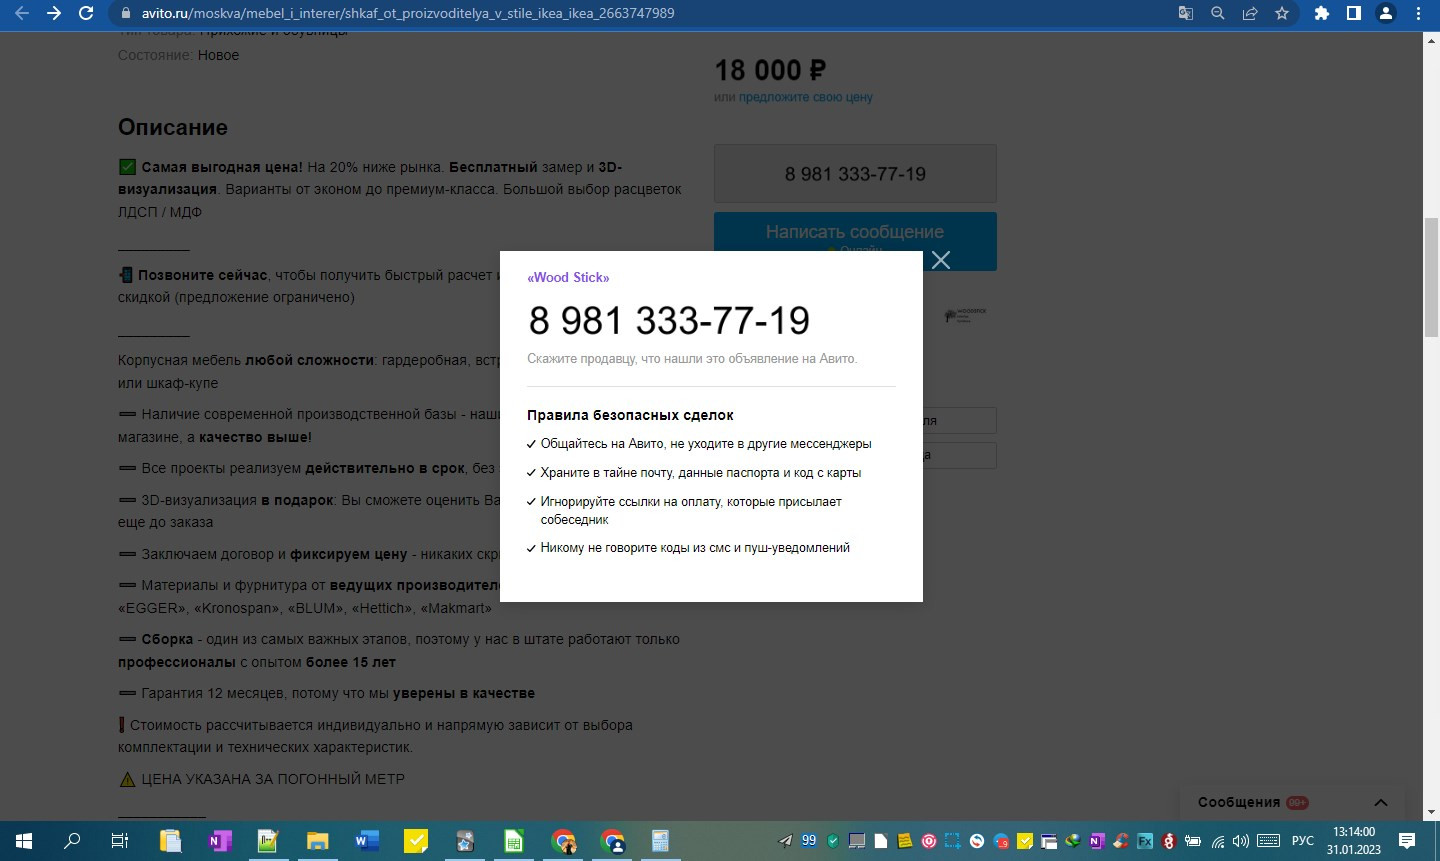The height and width of the screenshot is (861, 1440).
Task: Expand the Сообщения chat panel chevron
Action: pos(1381,802)
